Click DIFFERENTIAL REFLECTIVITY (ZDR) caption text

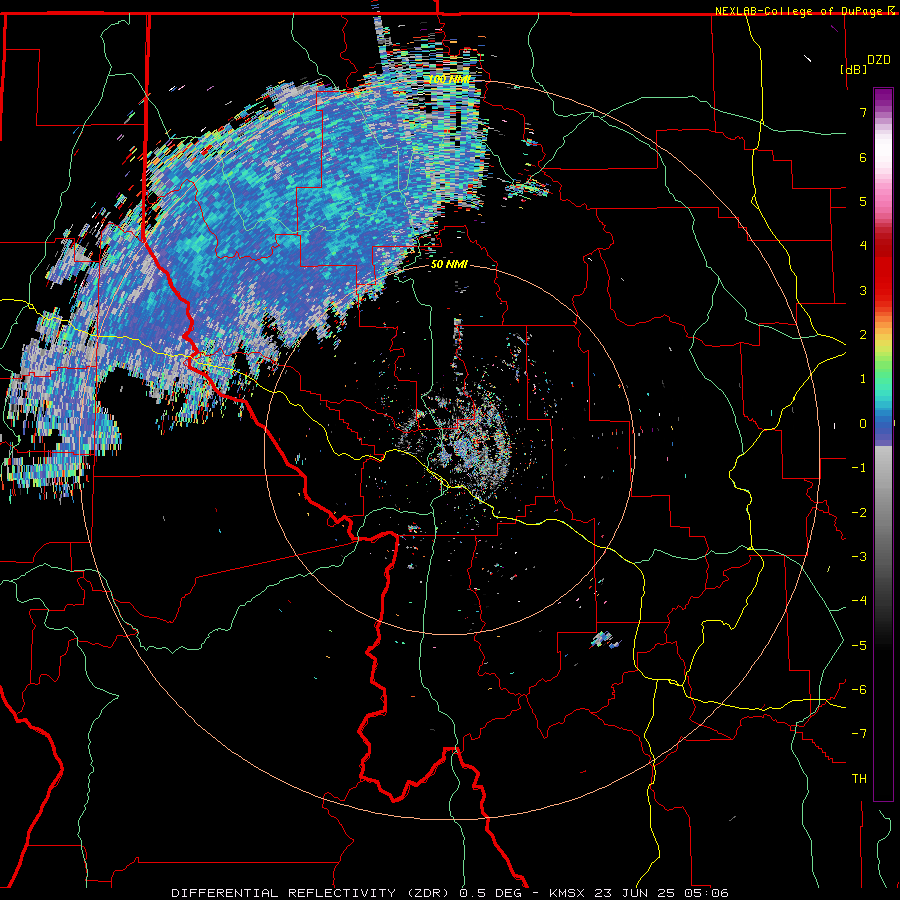(x=312, y=893)
